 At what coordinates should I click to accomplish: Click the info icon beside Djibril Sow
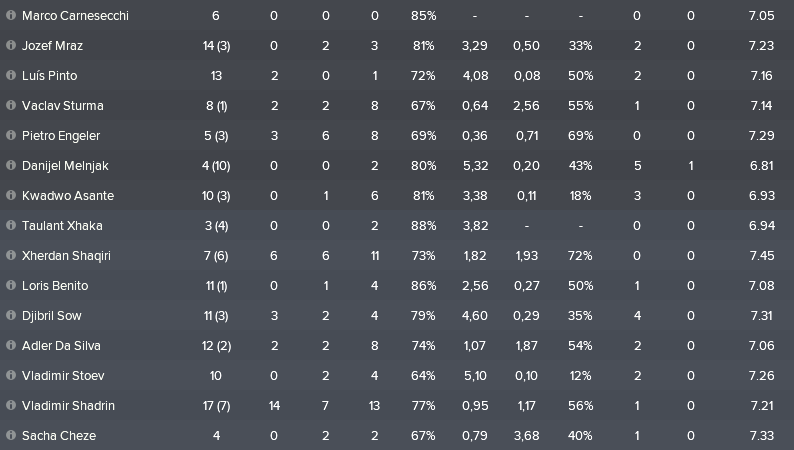click(11, 315)
